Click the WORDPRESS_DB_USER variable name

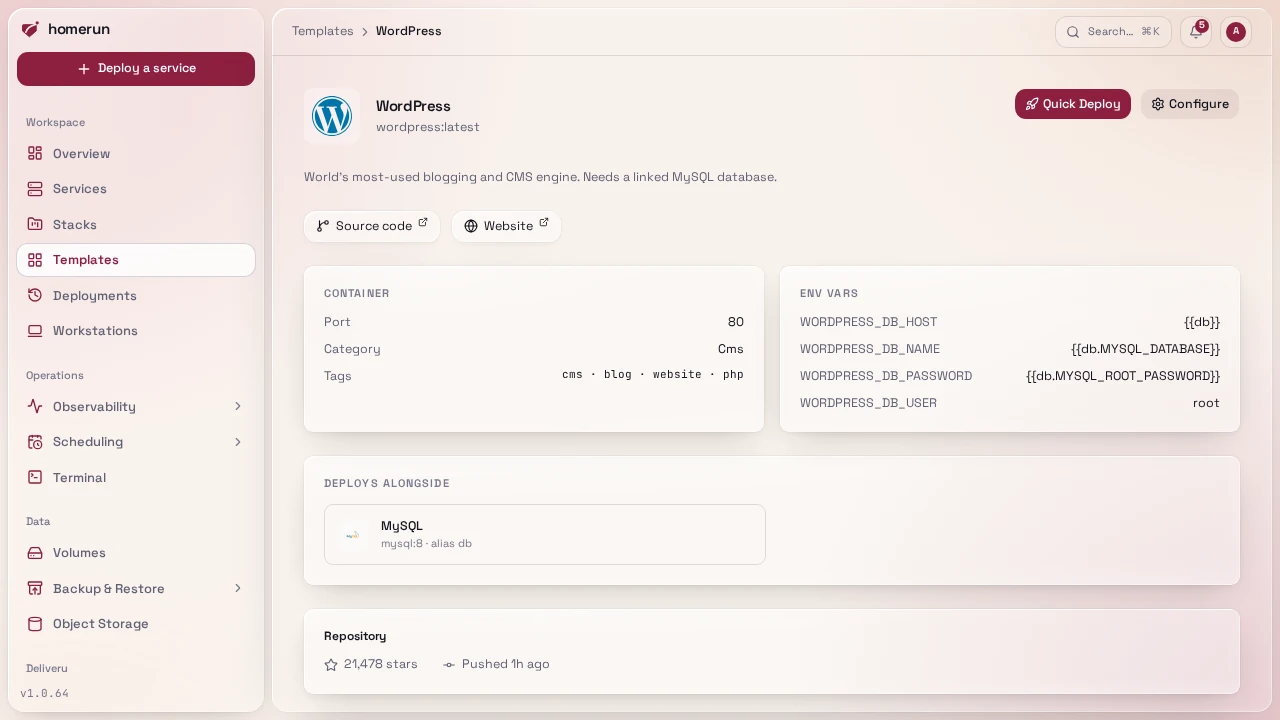868,403
